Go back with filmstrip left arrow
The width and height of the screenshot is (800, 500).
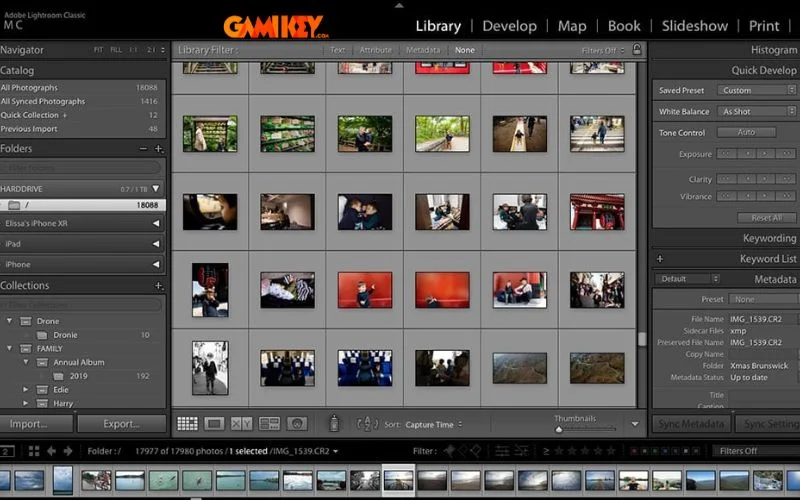[51, 451]
